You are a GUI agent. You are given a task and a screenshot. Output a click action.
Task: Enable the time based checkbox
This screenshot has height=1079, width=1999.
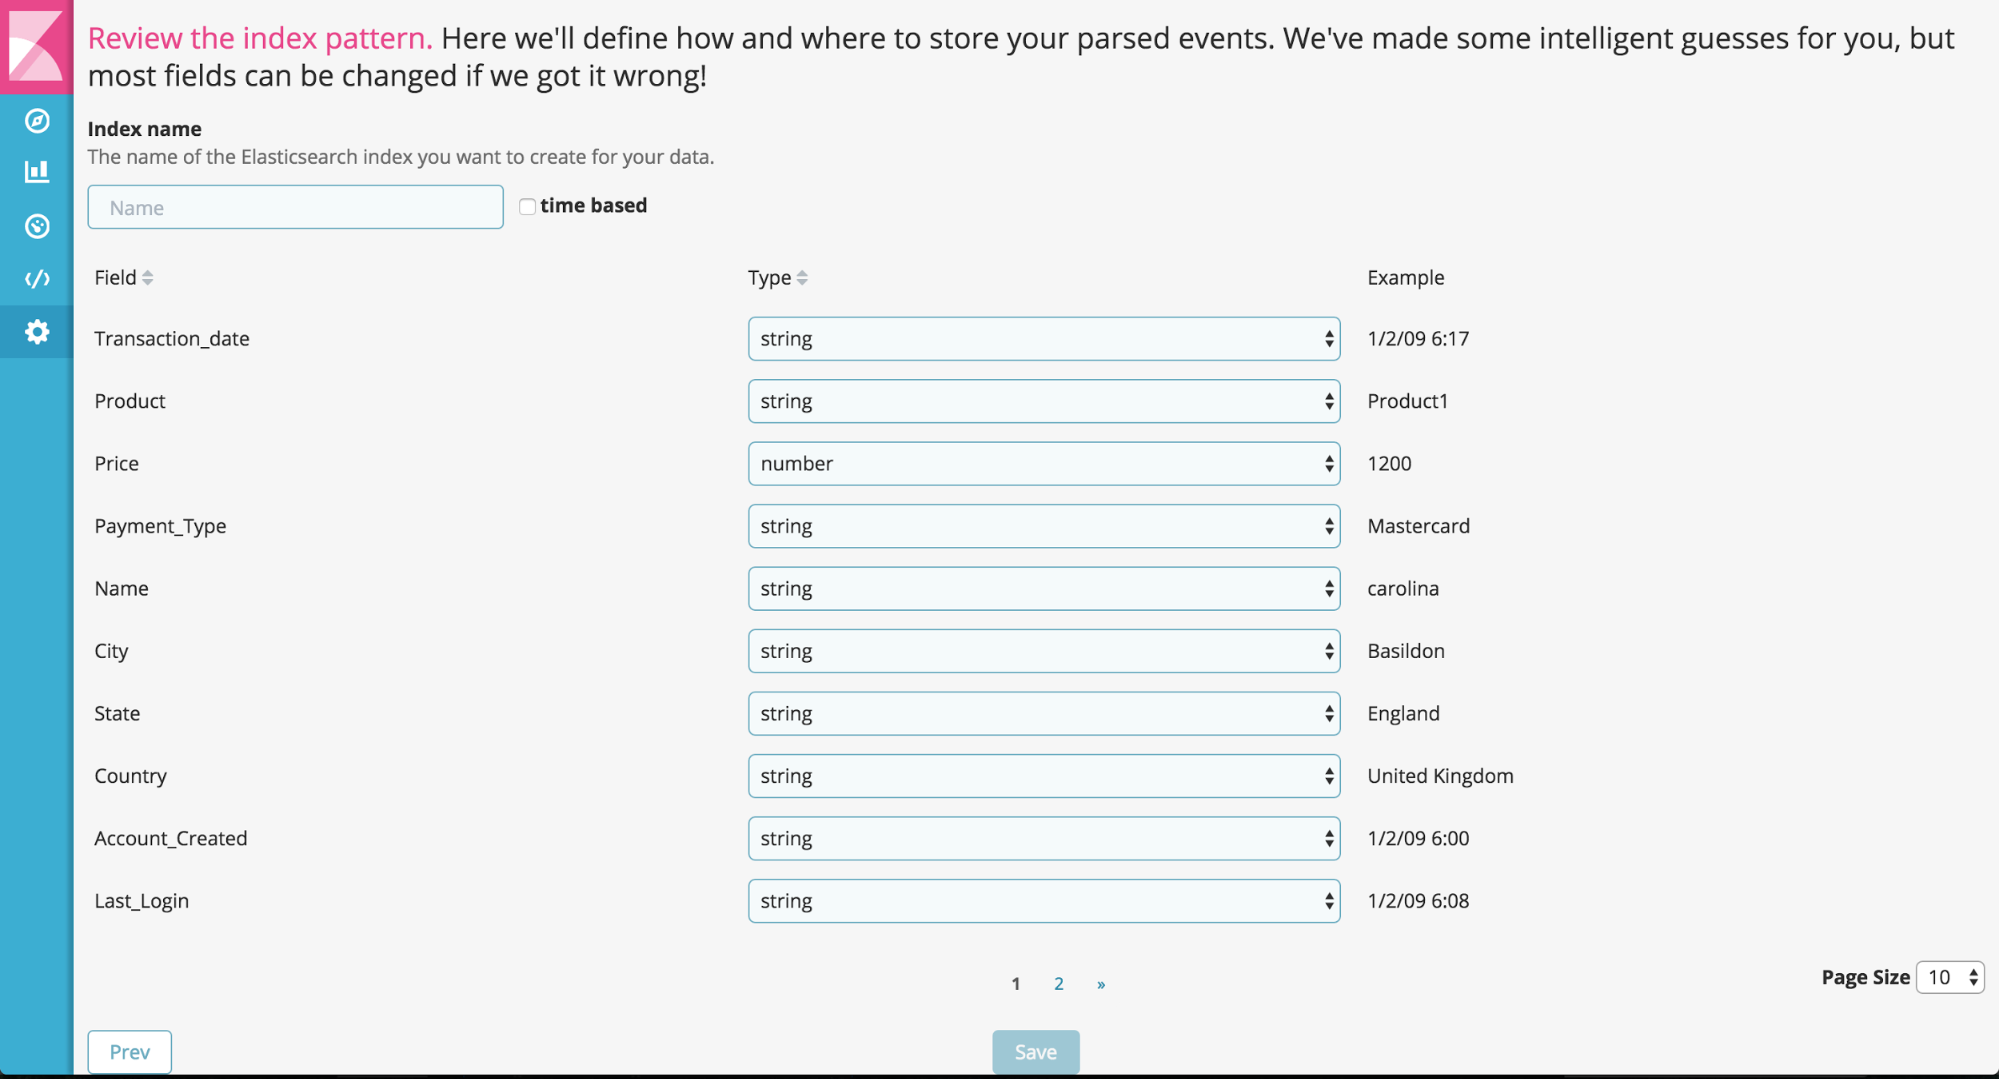(527, 207)
